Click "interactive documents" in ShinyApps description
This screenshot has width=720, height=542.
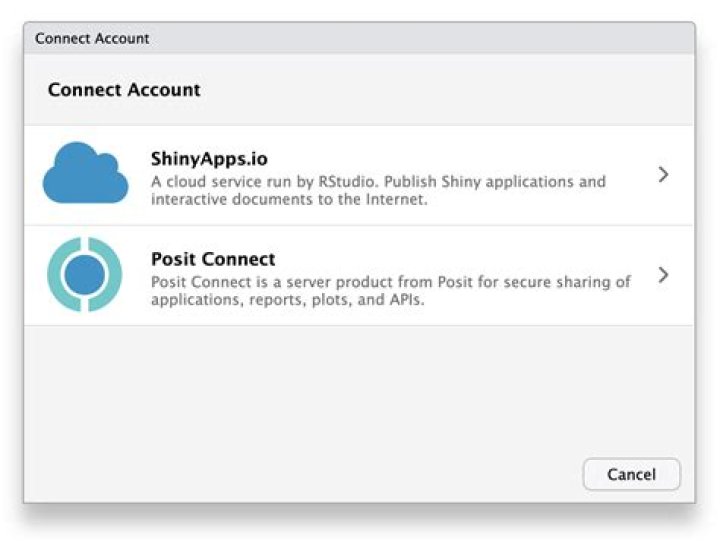pos(228,199)
